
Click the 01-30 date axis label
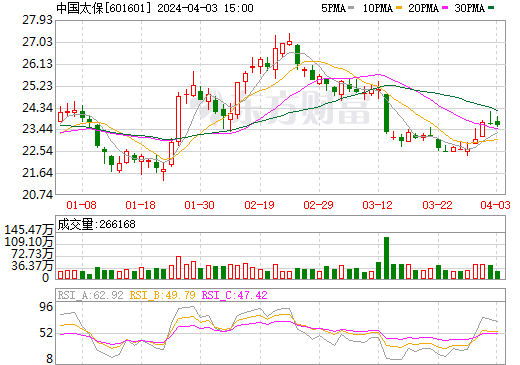tap(199, 205)
